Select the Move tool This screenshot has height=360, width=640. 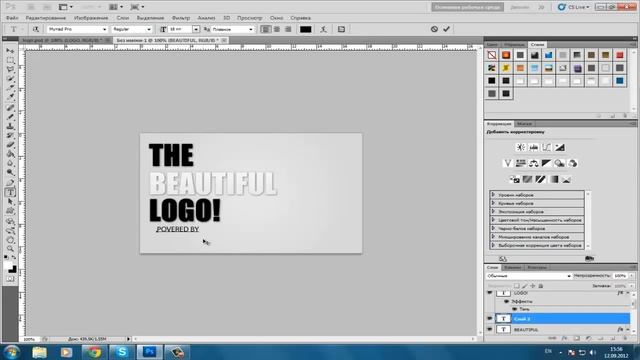[x=10, y=51]
